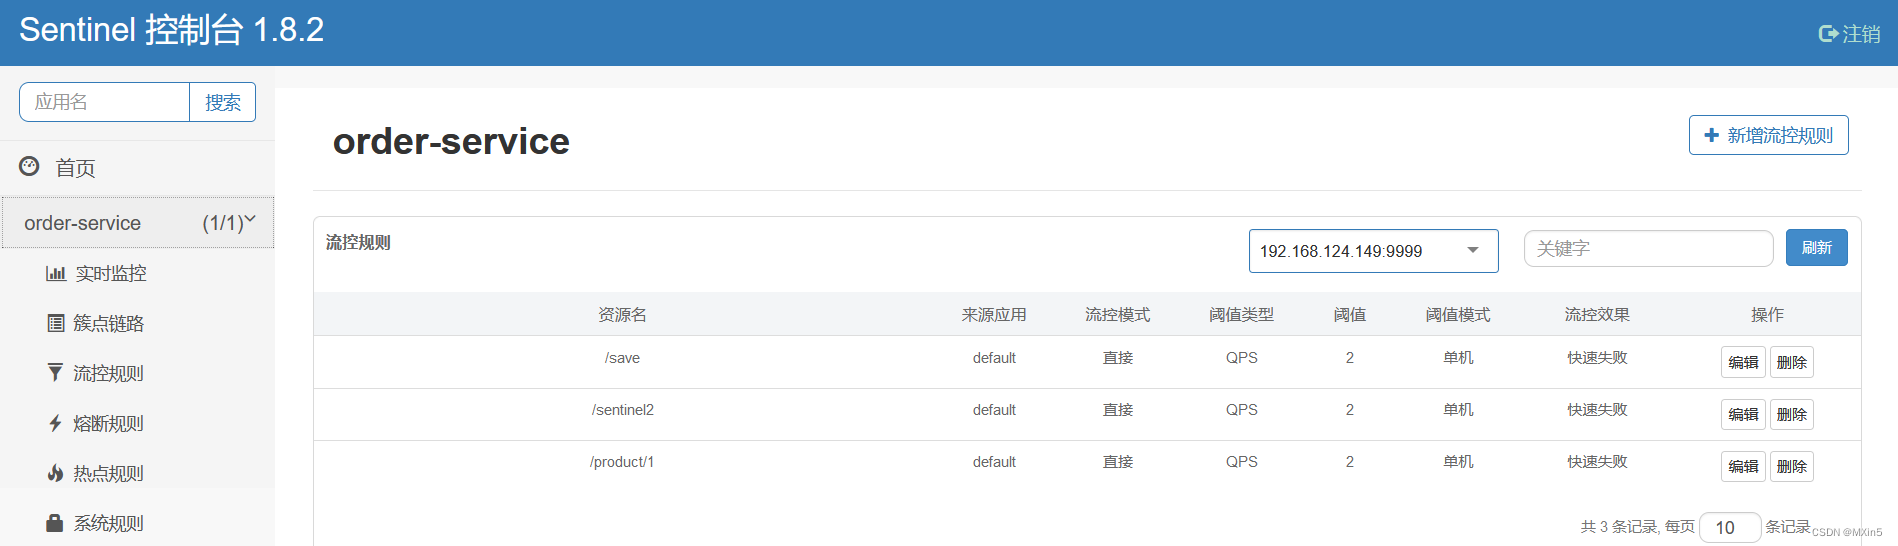Click 注销 to log out
The height and width of the screenshot is (546, 1898).
point(1861,34)
